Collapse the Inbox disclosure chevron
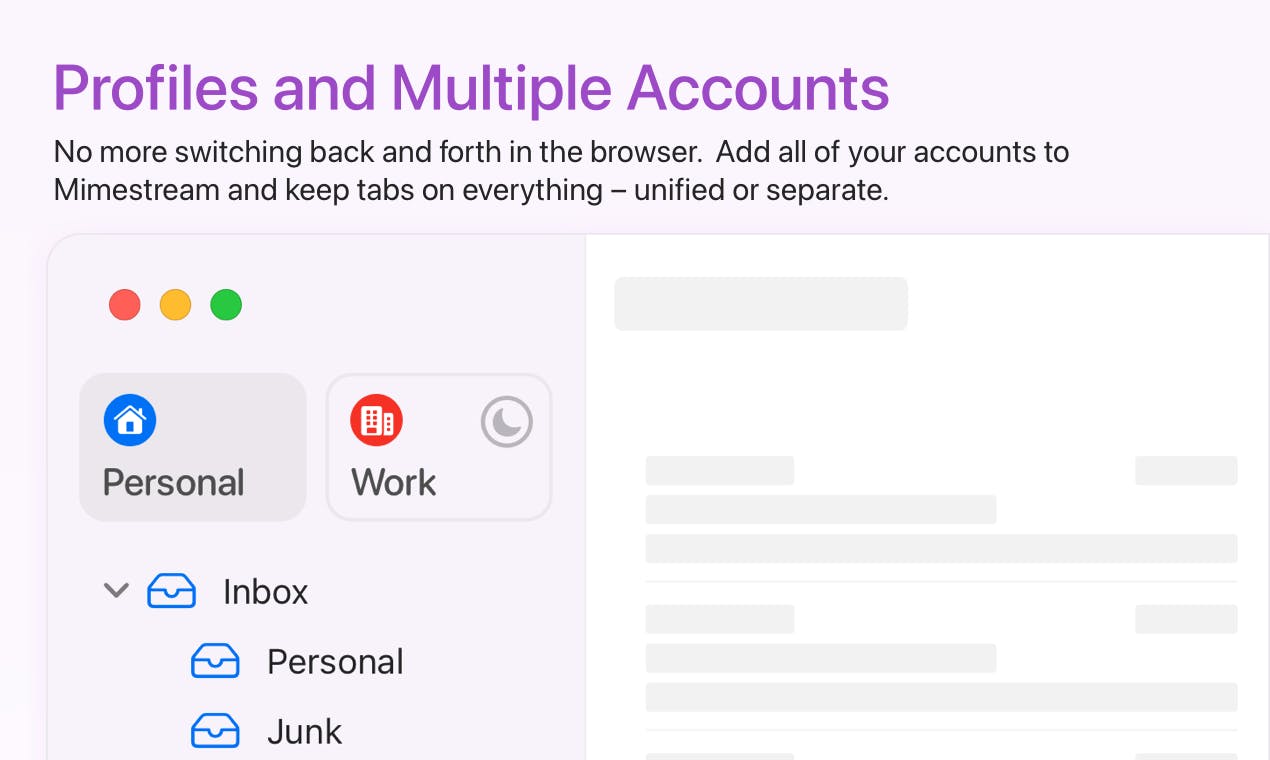Viewport: 1270px width, 760px height. tap(117, 591)
